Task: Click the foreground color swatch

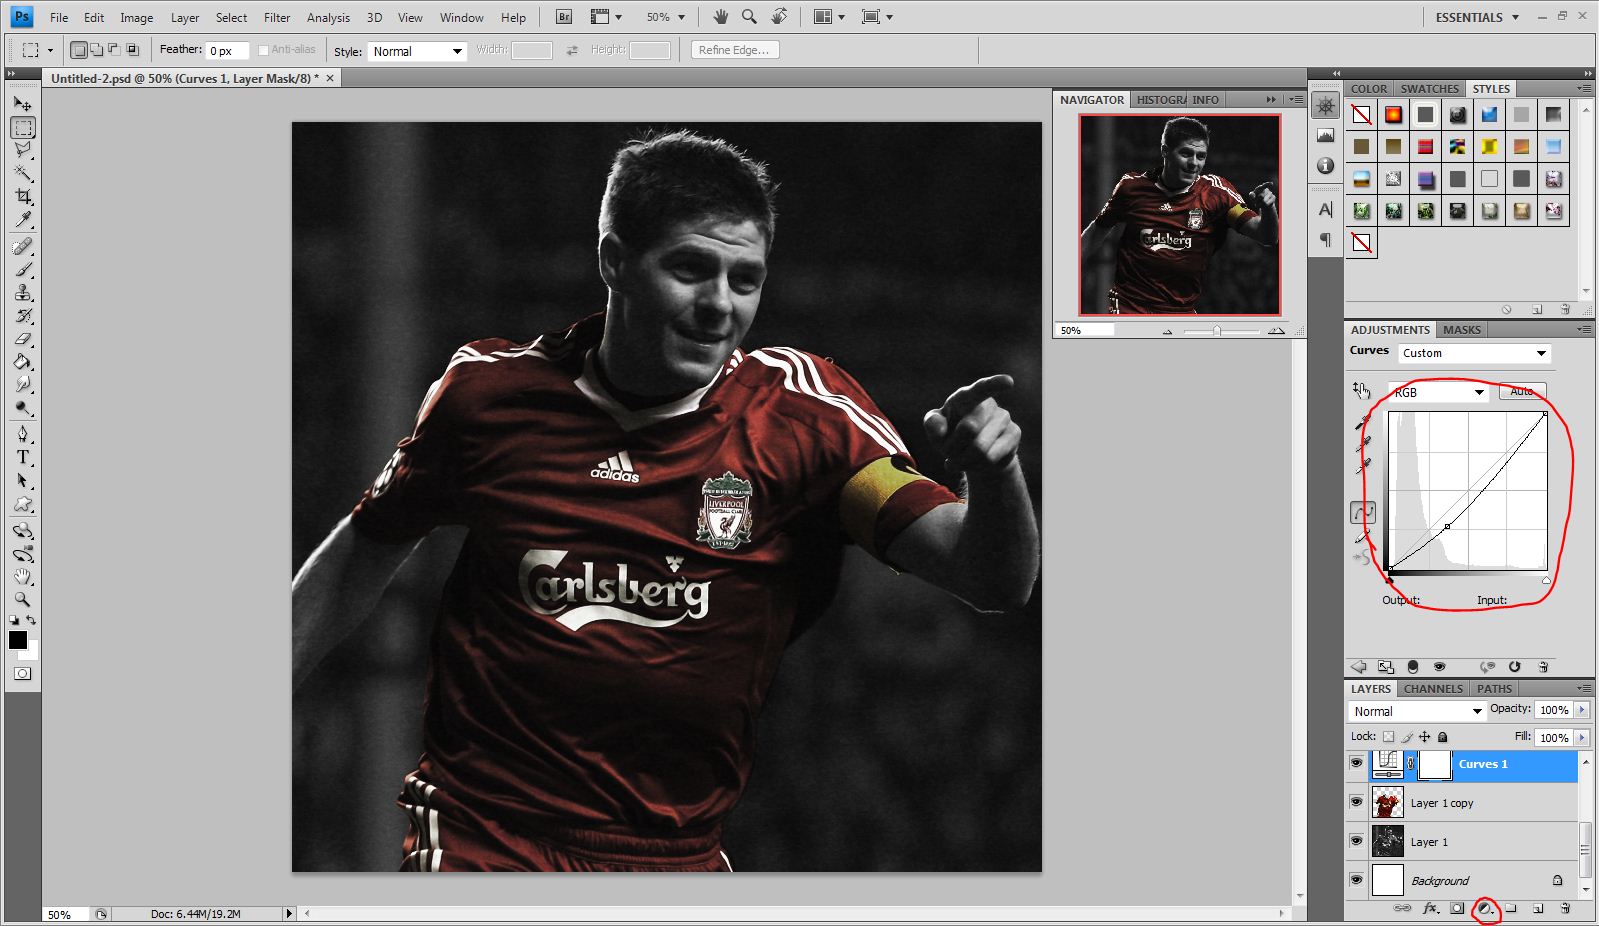Action: coord(18,640)
